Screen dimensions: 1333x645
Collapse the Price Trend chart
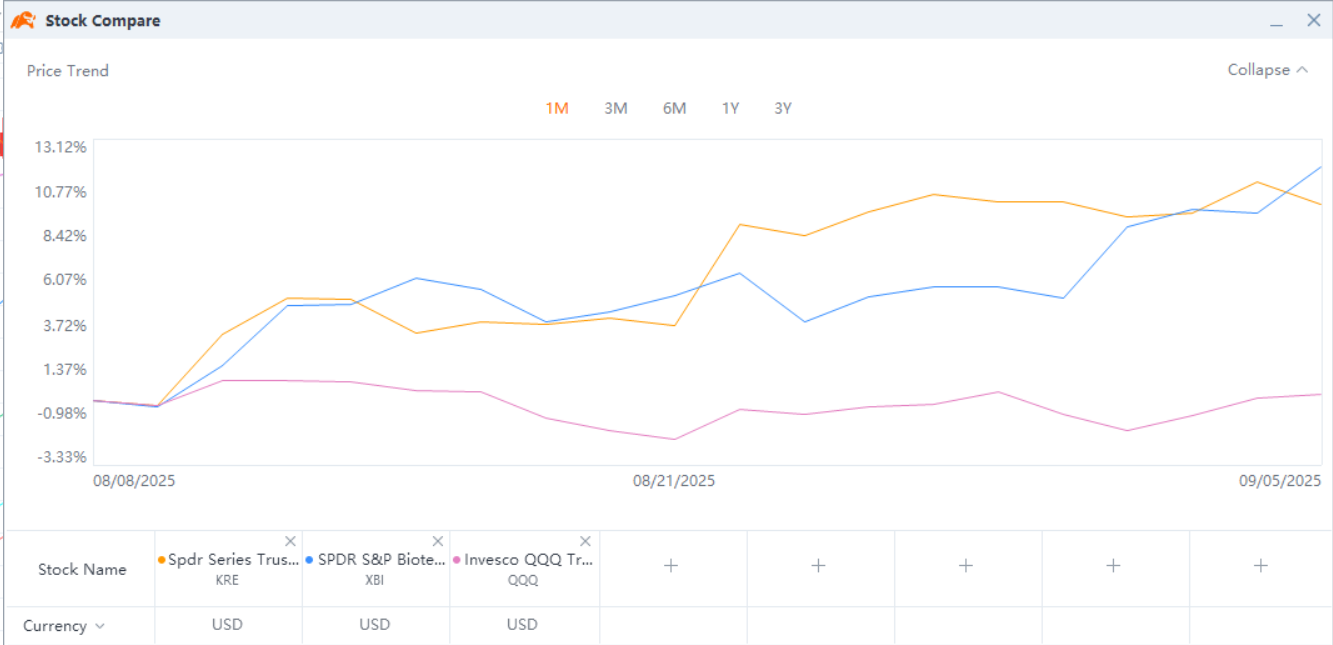click(1267, 70)
